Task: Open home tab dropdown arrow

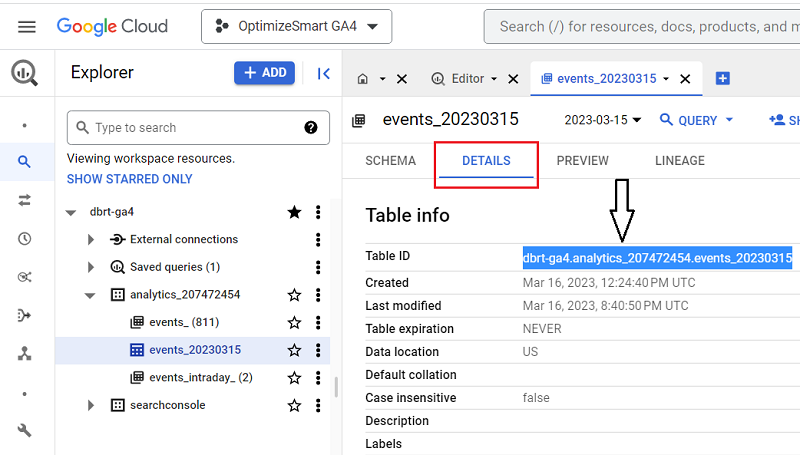Action: pos(382,79)
